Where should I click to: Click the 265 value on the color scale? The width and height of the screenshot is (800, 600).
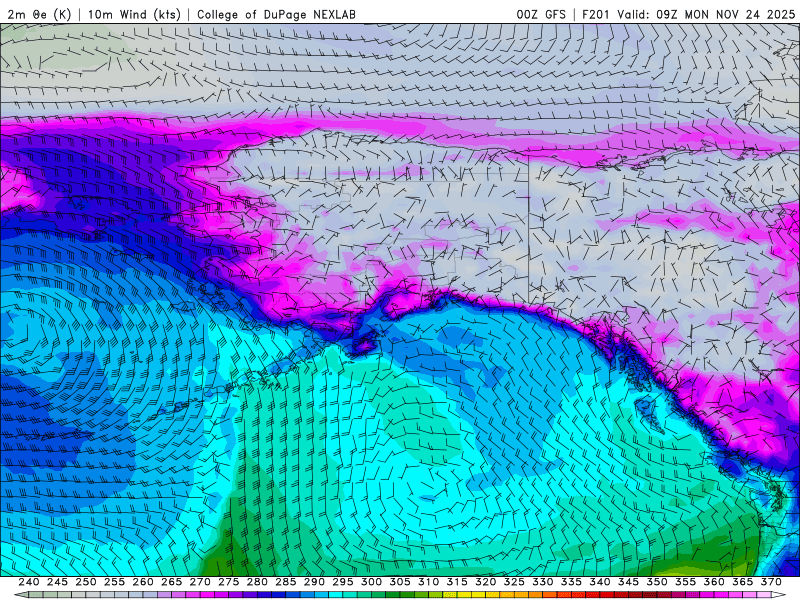pyautogui.click(x=171, y=582)
